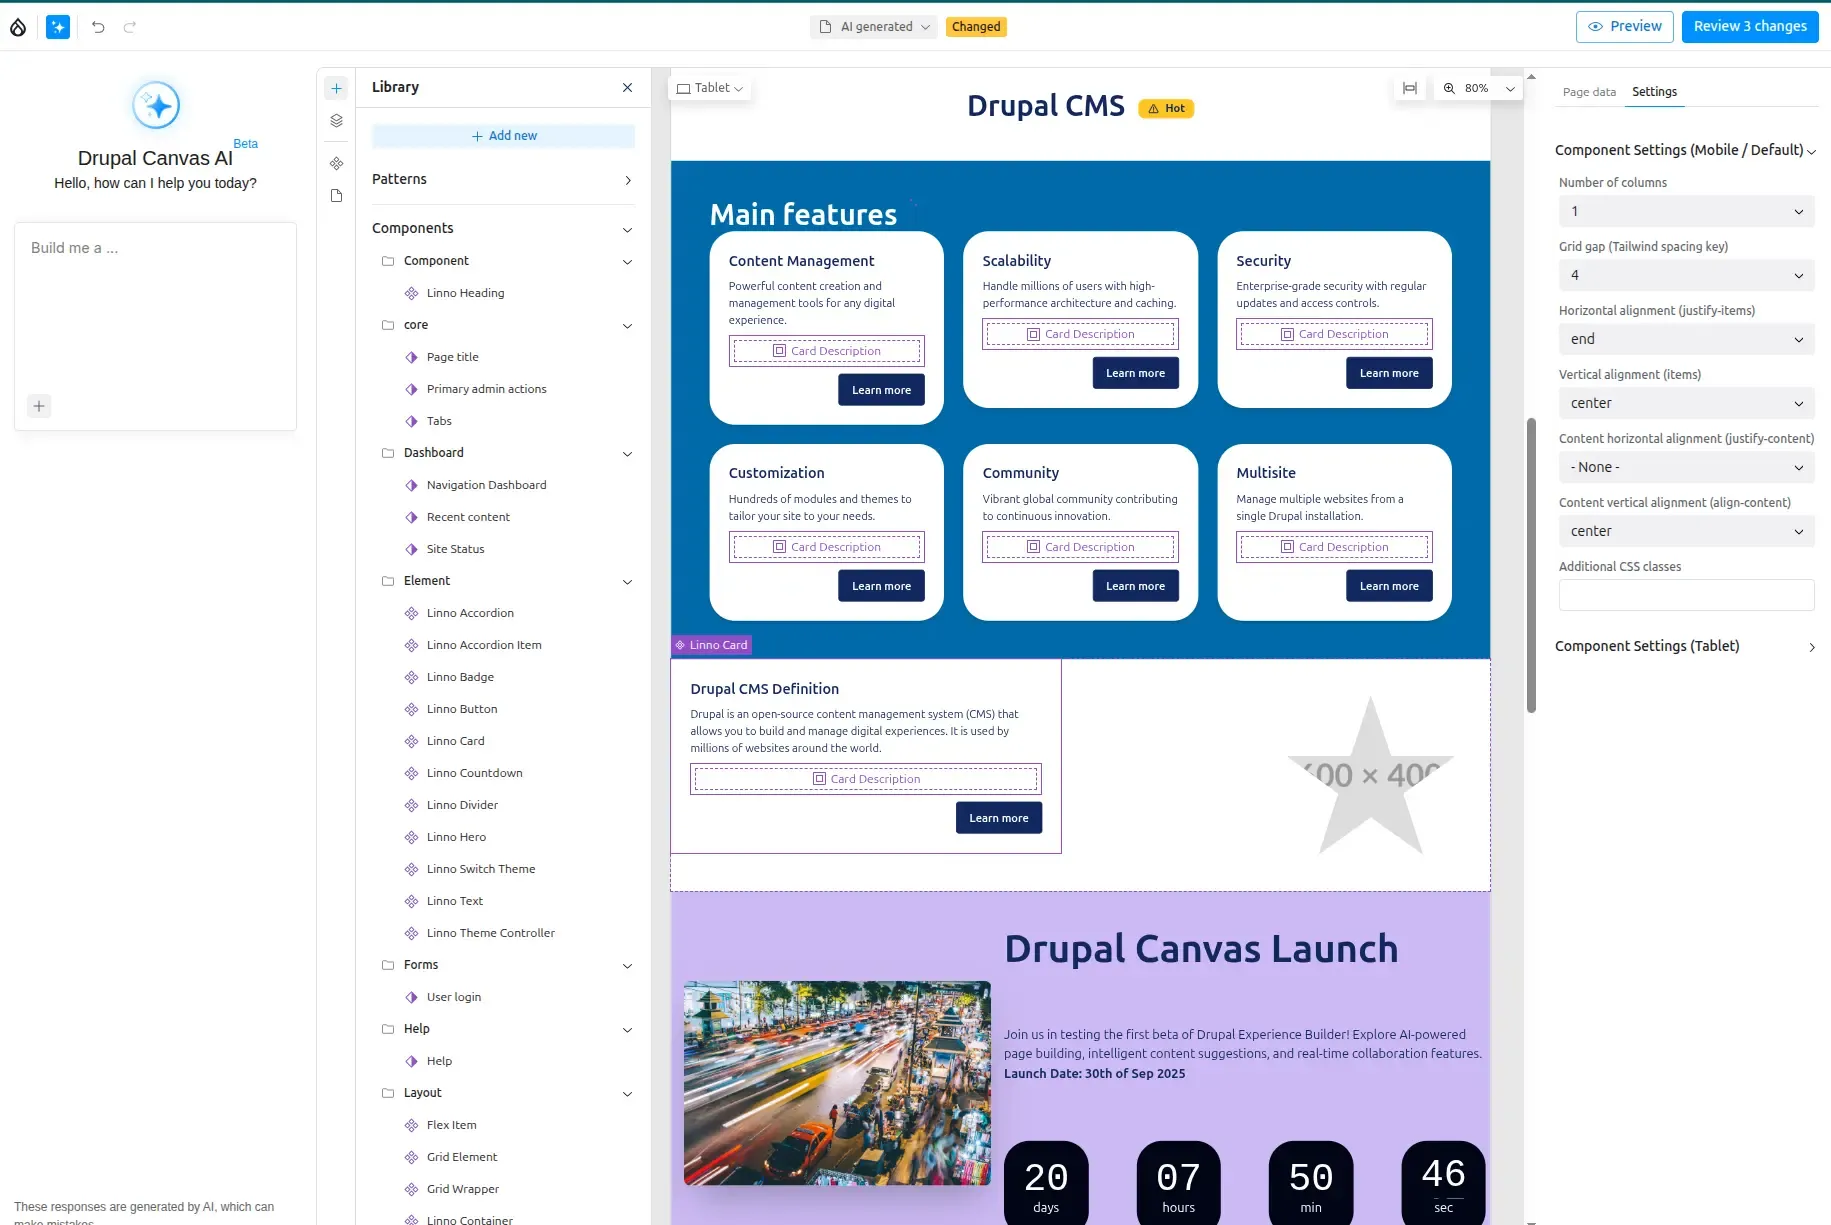Open the Vertical alignment items dropdown
Viewport: 1831px width, 1225px height.
click(x=1686, y=403)
